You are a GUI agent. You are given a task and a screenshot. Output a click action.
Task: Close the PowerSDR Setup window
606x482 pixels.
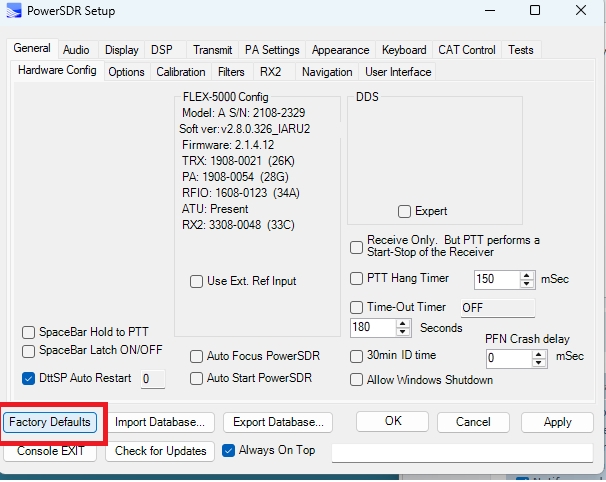click(x=581, y=10)
